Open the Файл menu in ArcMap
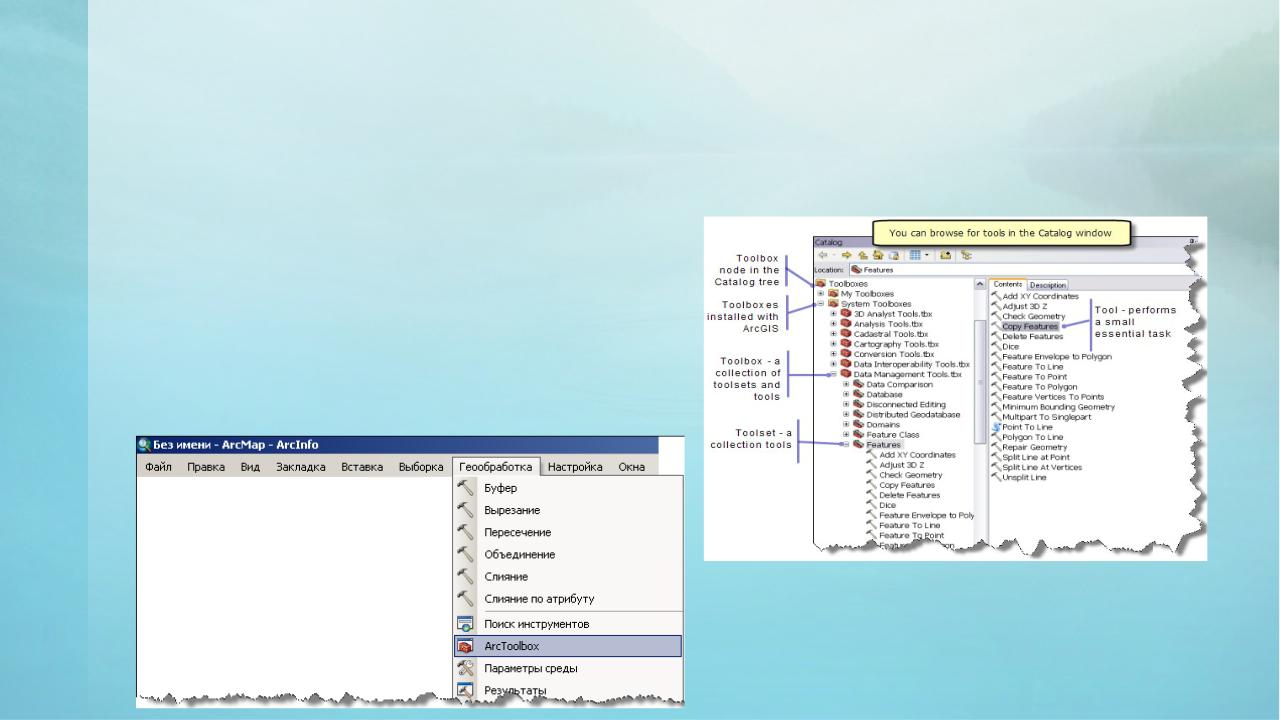Screen dimensions: 1280x720 pyautogui.click(x=158, y=467)
